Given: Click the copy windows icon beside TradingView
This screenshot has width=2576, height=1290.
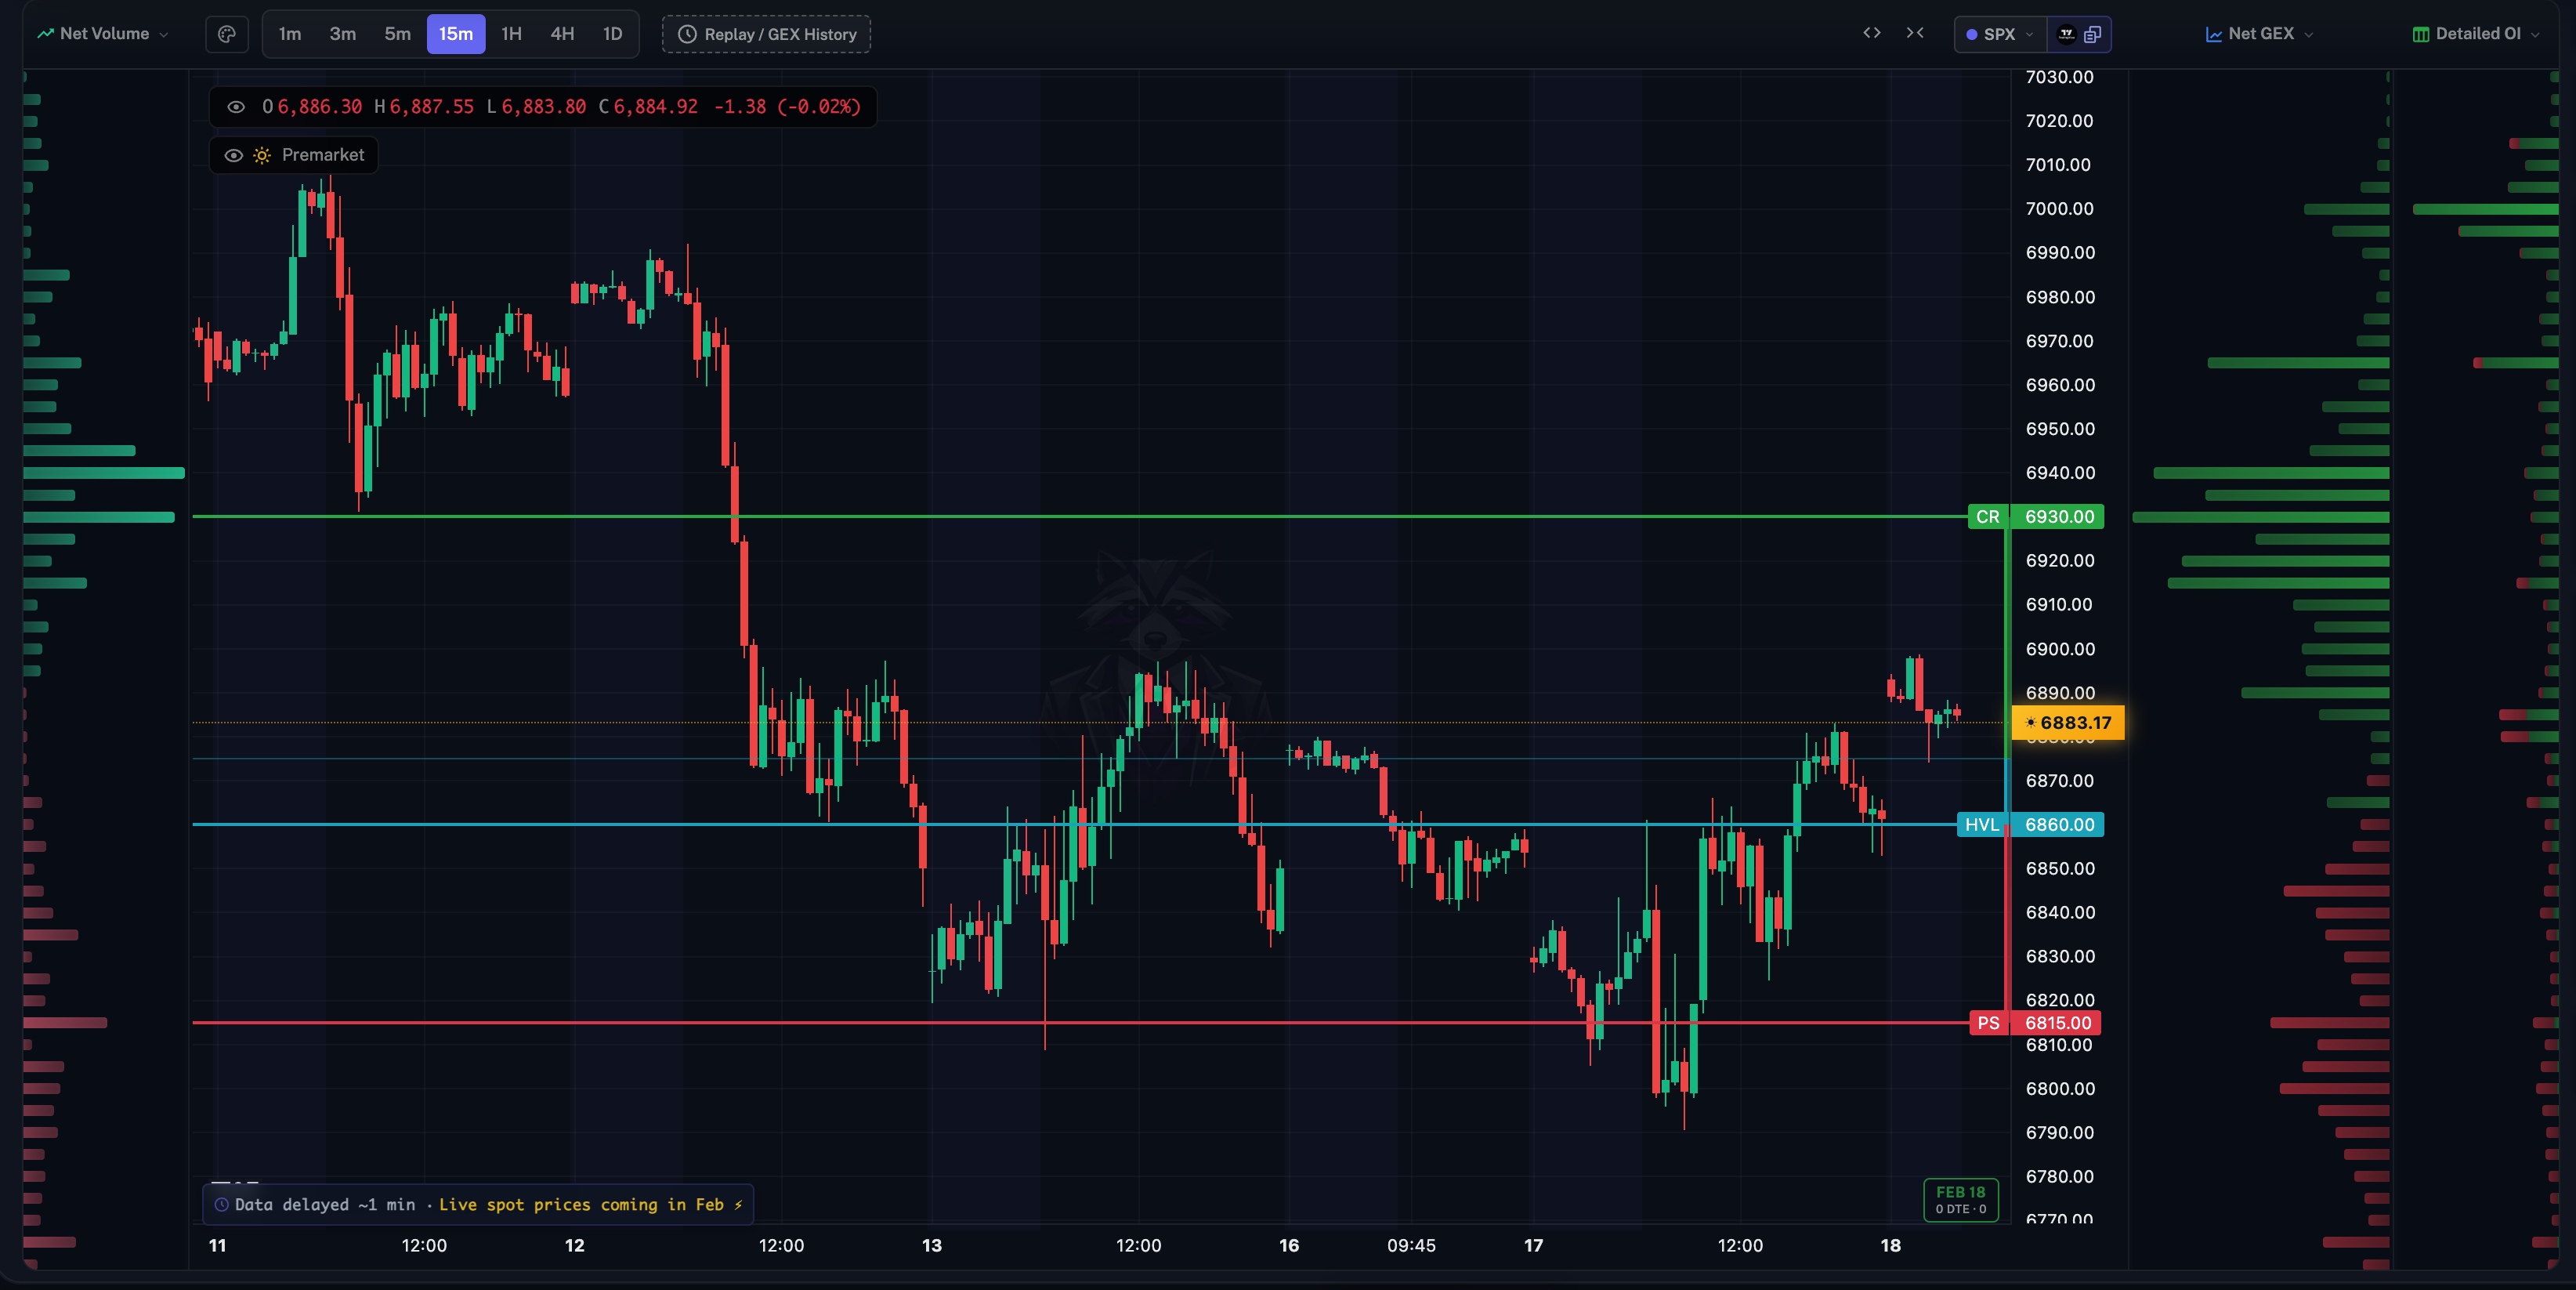Looking at the screenshot, I should click(x=2093, y=34).
